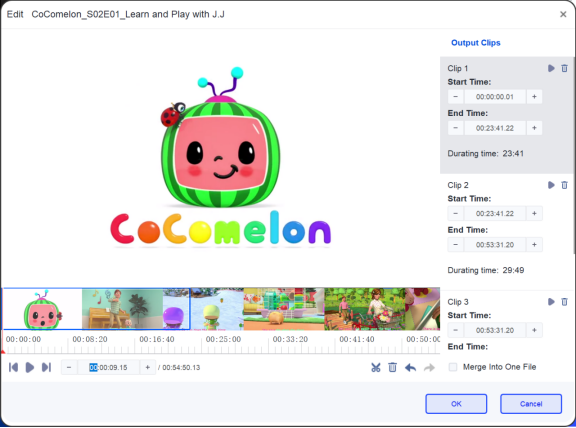Enable Merge Into One File checkbox
Viewport: 576px width, 428px height.
coord(453,367)
